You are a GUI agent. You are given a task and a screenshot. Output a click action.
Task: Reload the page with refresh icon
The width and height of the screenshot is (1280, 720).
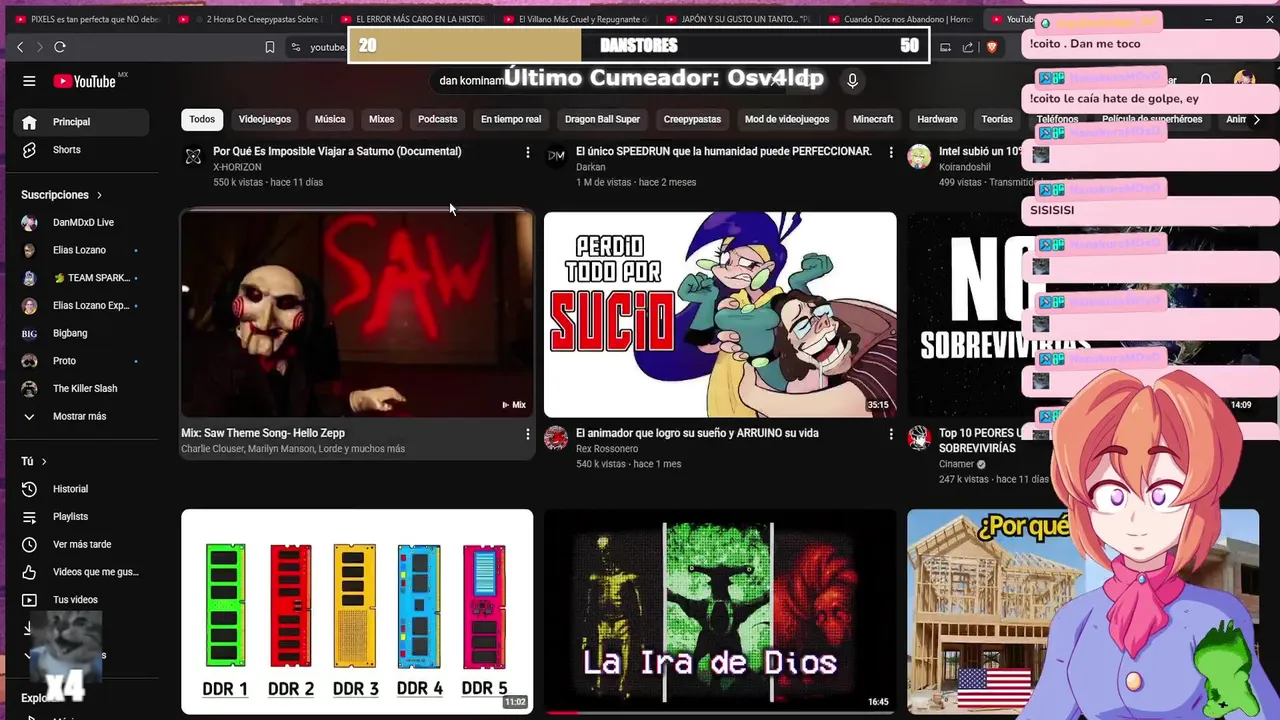(60, 47)
